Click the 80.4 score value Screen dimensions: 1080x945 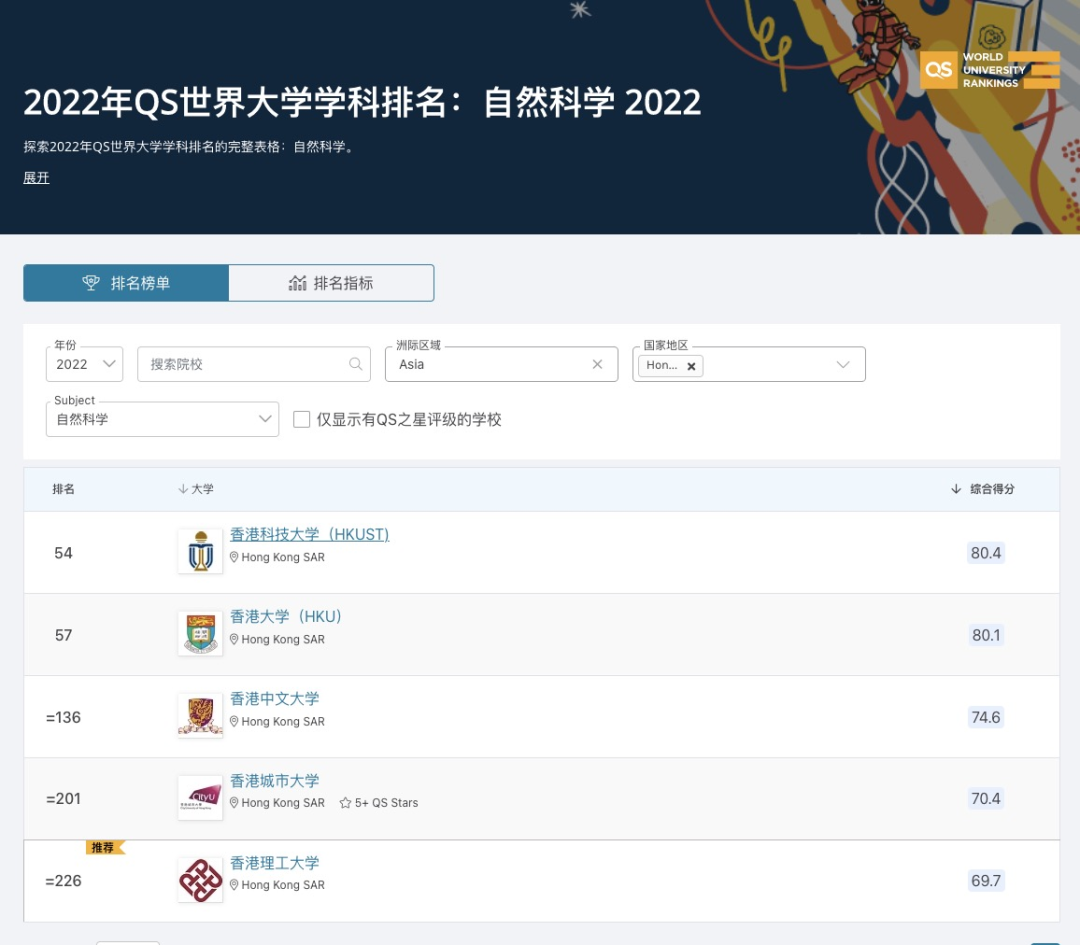986,552
